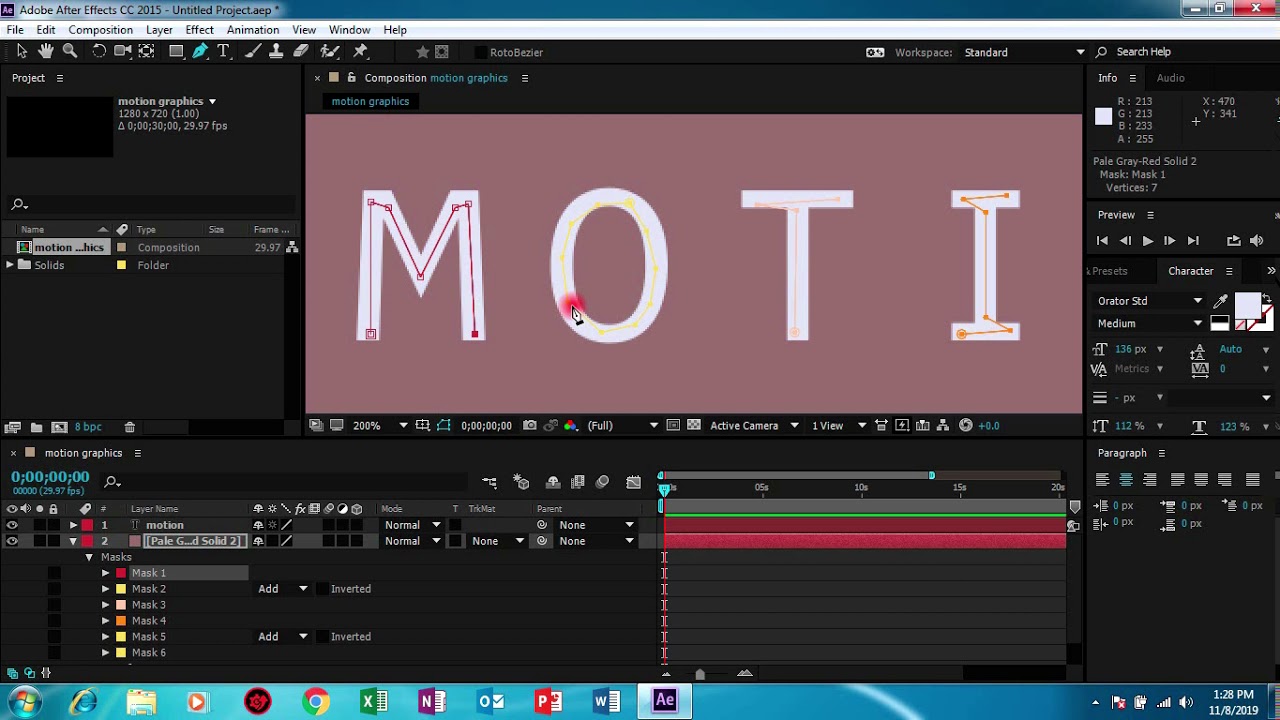Image resolution: width=1280 pixels, height=720 pixels.
Task: Select the Brush tool
Action: [253, 52]
